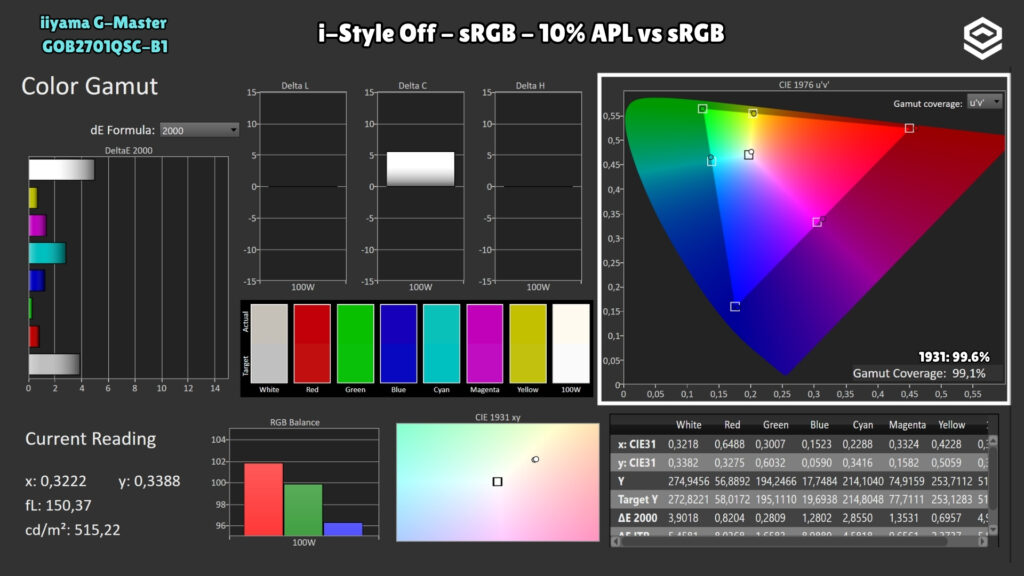Select the 'Target Y' row label
The image size is (1024, 576).
pyautogui.click(x=638, y=500)
